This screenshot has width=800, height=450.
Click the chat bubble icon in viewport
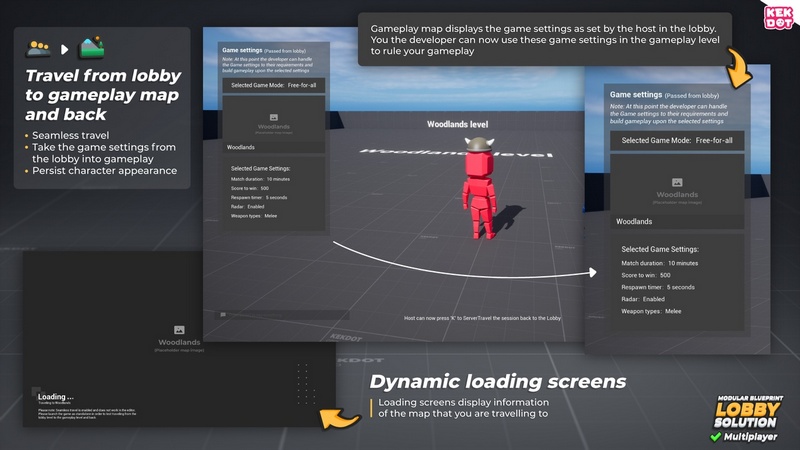tap(224, 314)
